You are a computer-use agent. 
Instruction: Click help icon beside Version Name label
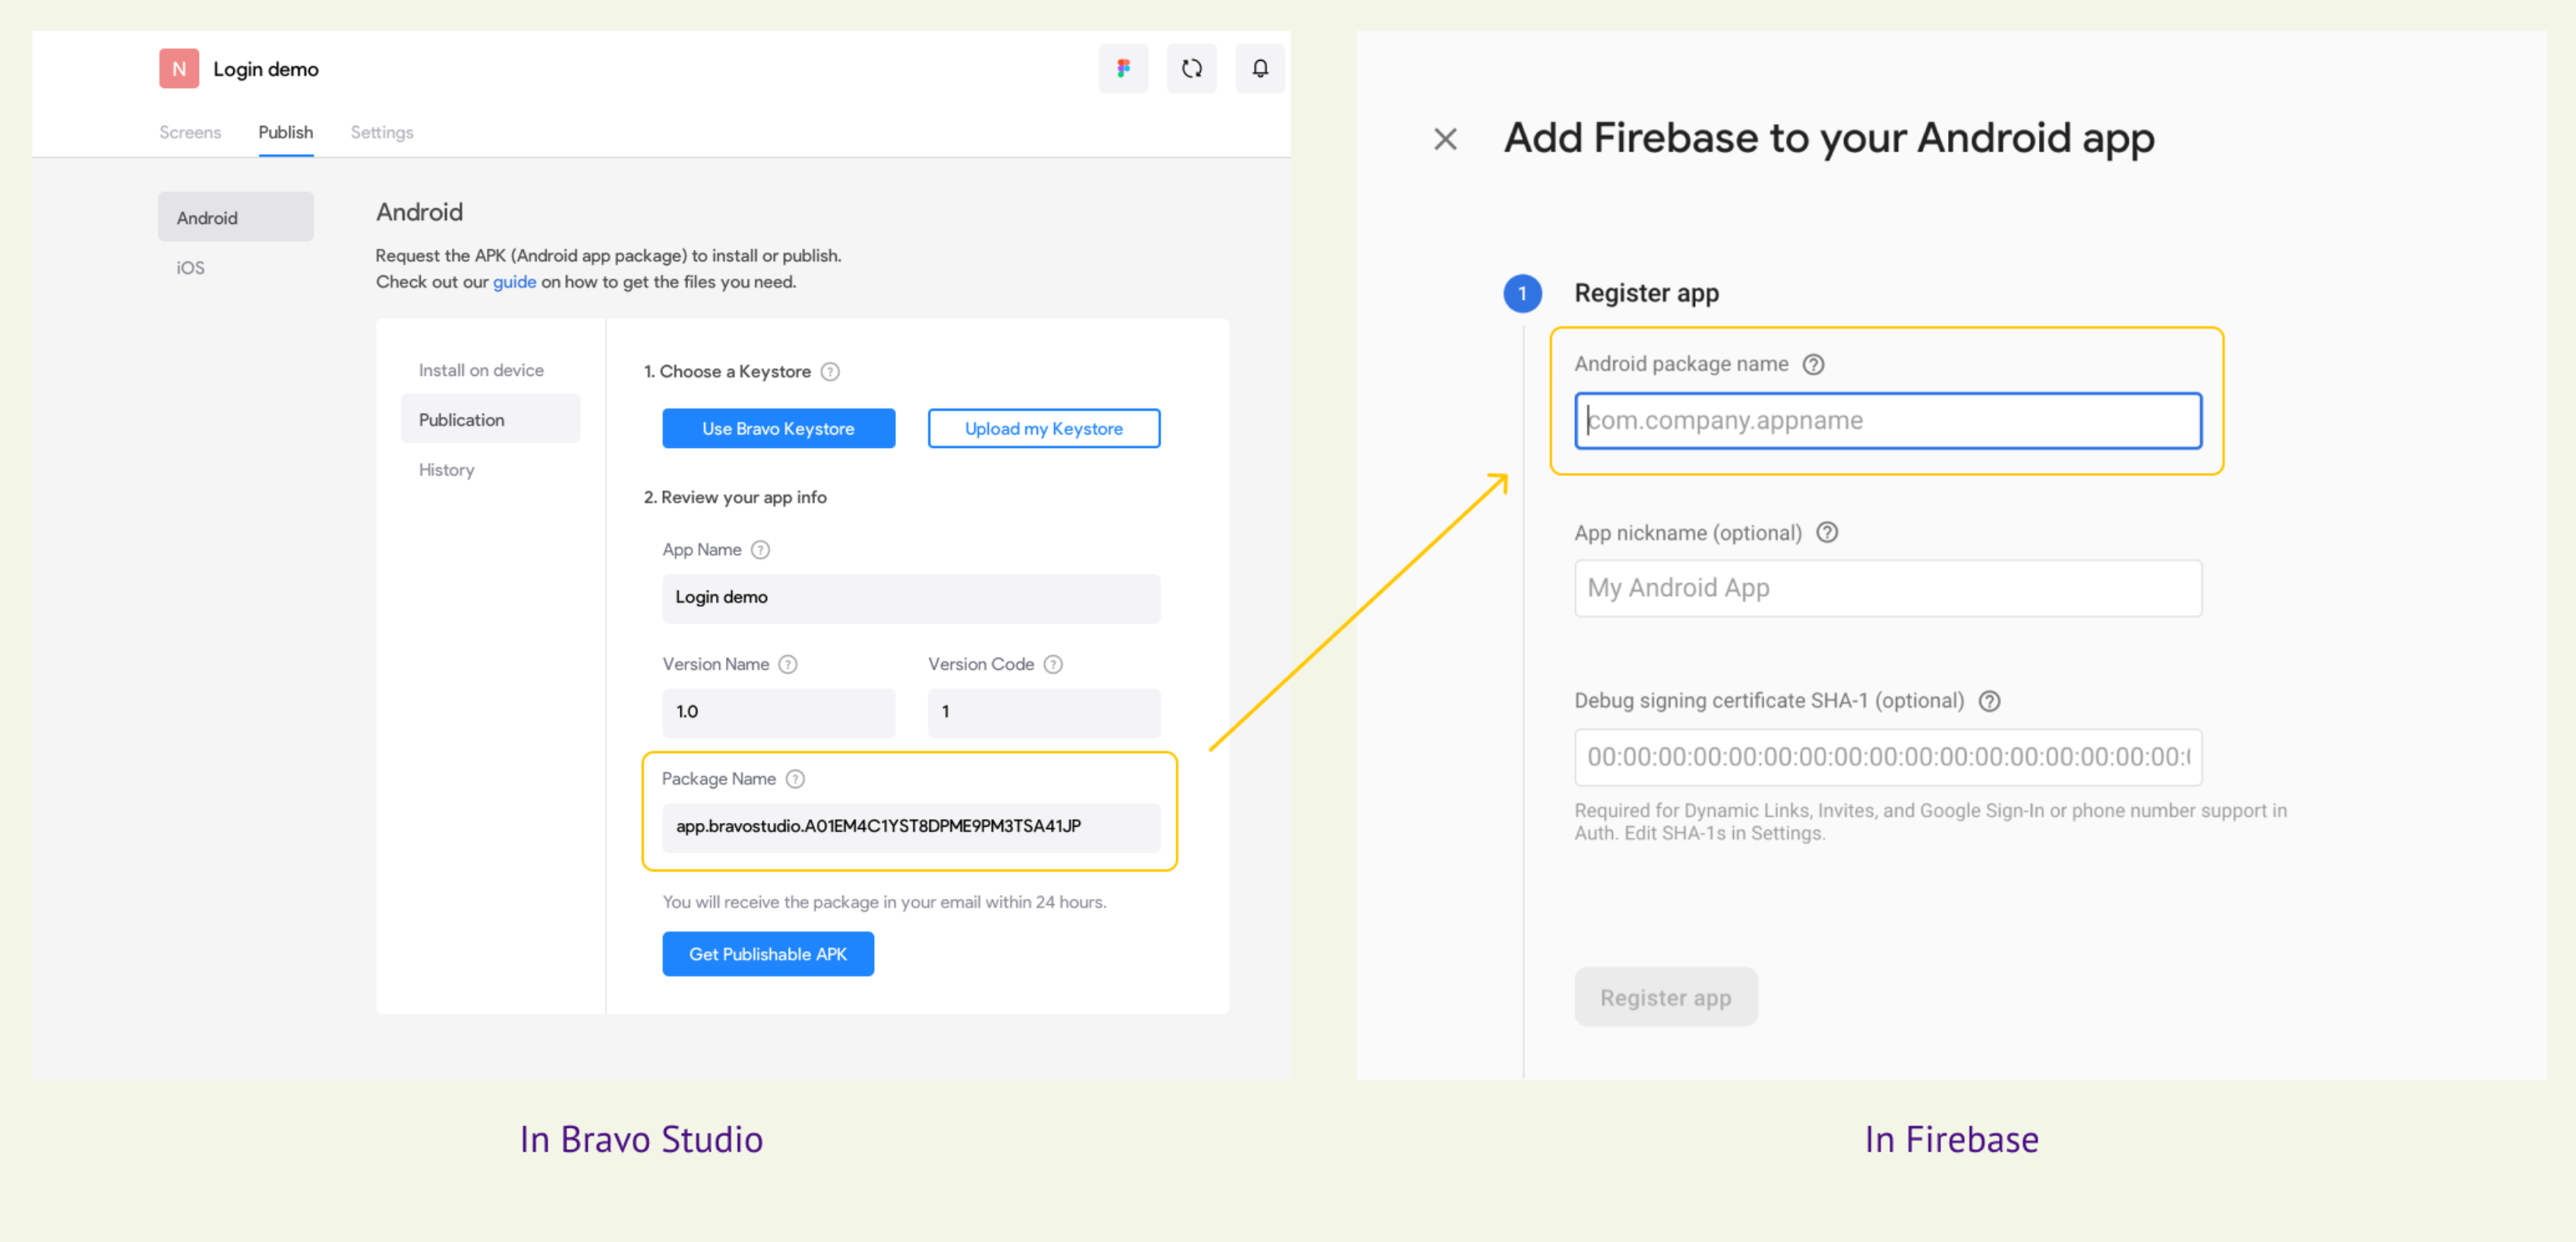click(x=788, y=664)
